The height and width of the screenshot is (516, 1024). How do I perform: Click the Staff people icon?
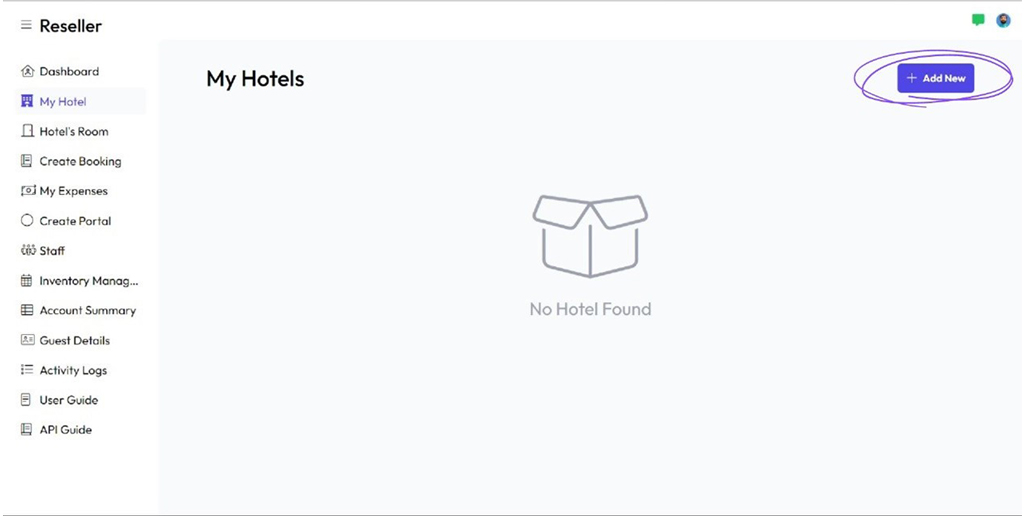27,251
